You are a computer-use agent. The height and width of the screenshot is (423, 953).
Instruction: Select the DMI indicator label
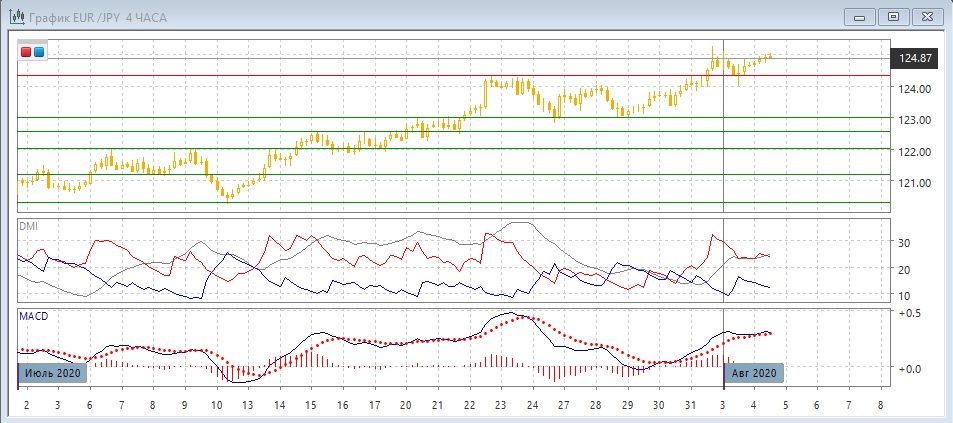(x=28, y=227)
